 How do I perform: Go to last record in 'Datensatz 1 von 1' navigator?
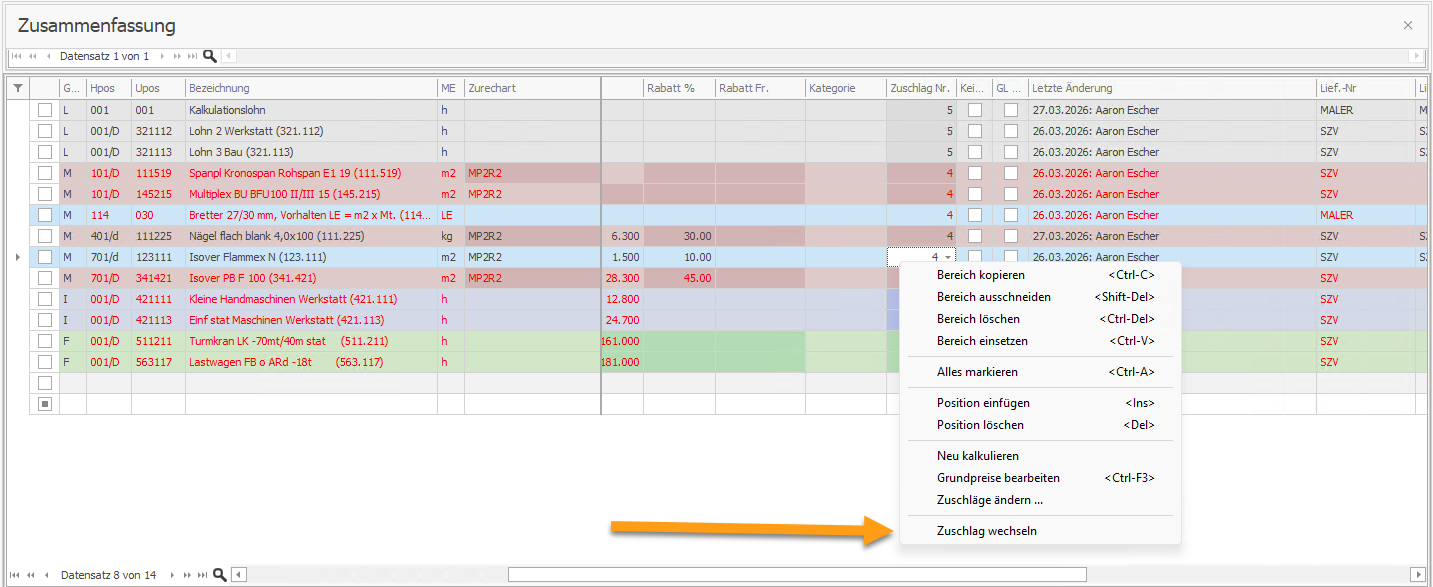(194, 56)
